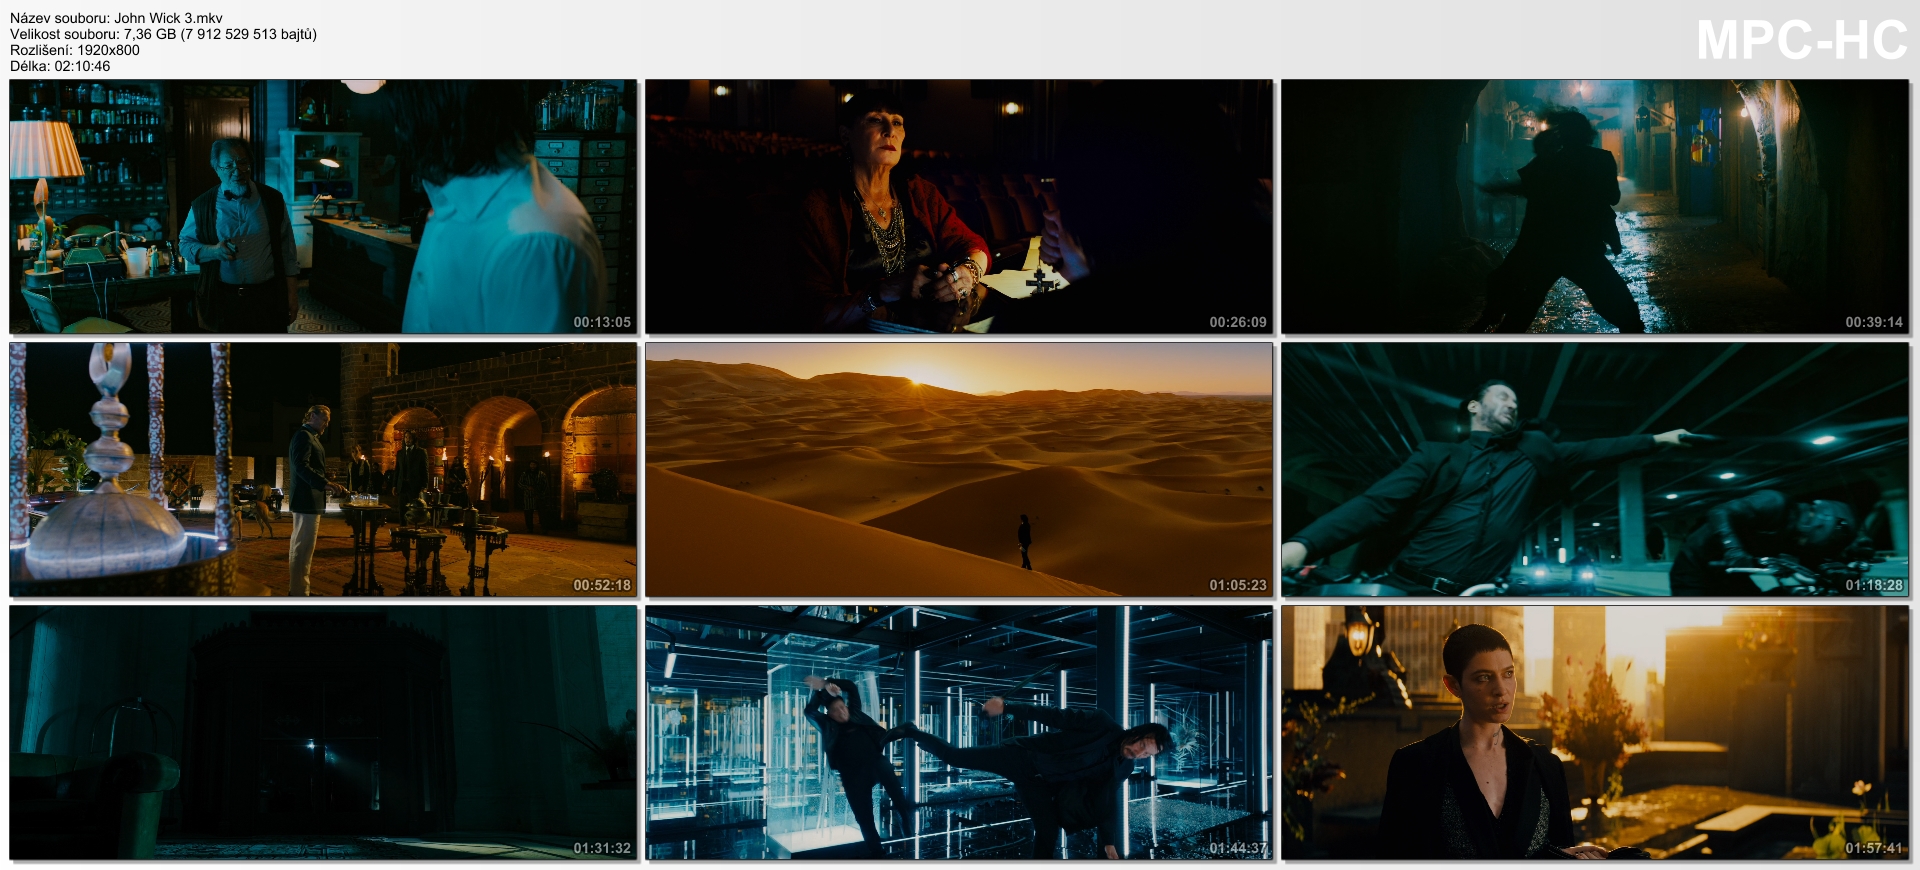The width and height of the screenshot is (1920, 870).
Task: Select the thumbnail at 00:13:05
Action: (x=323, y=206)
